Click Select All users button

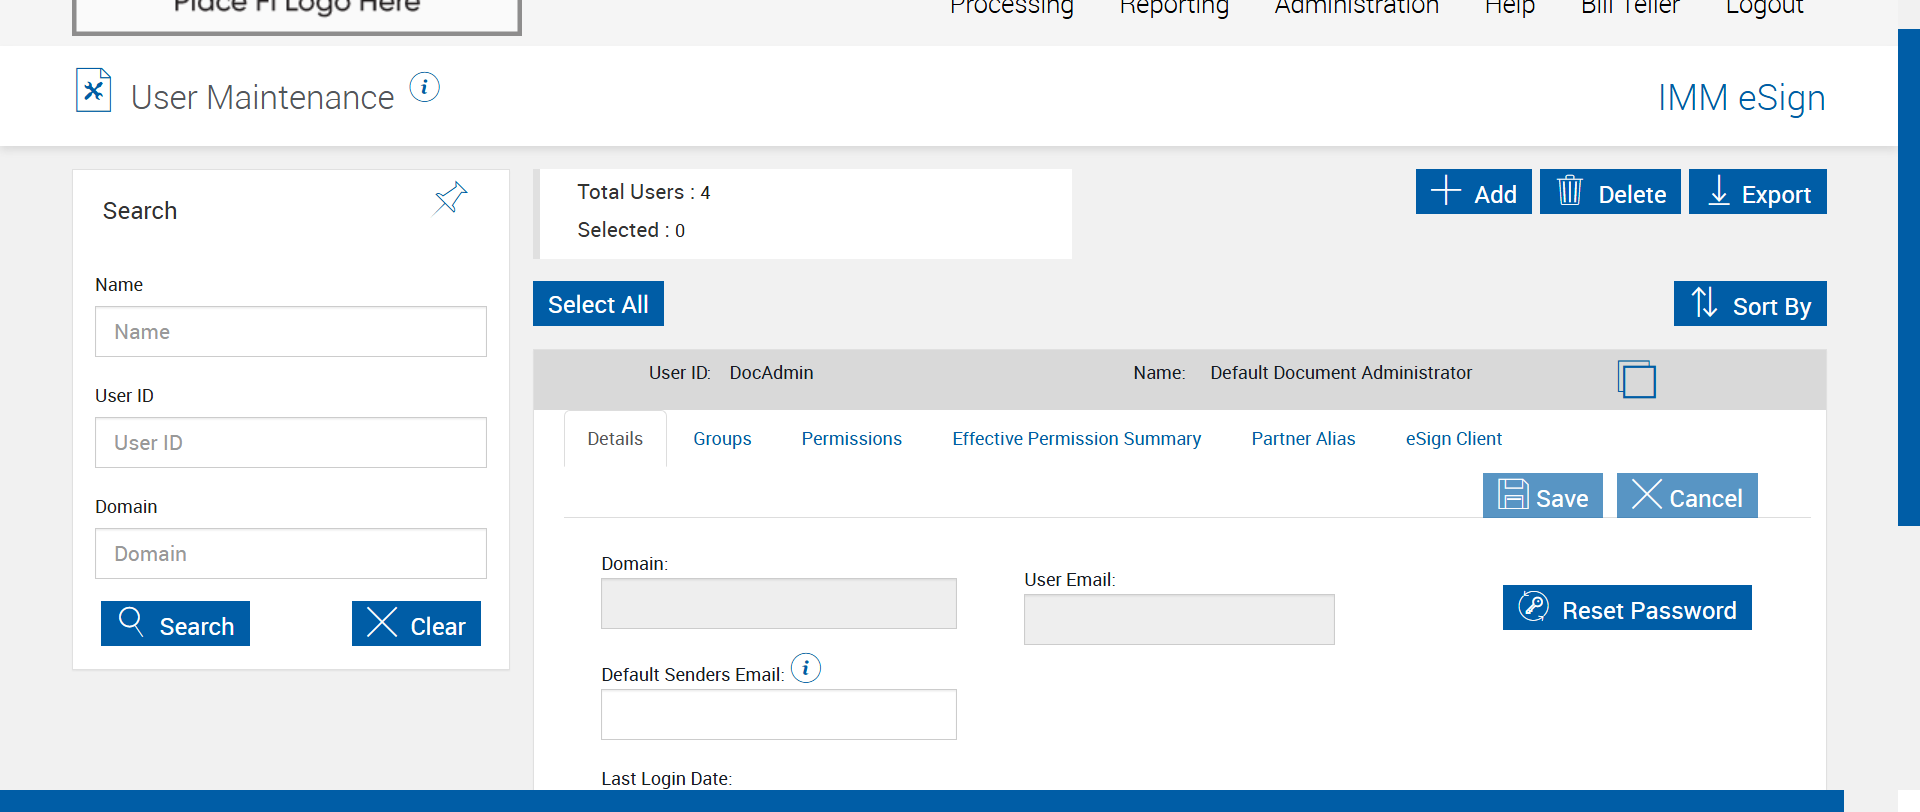[598, 304]
